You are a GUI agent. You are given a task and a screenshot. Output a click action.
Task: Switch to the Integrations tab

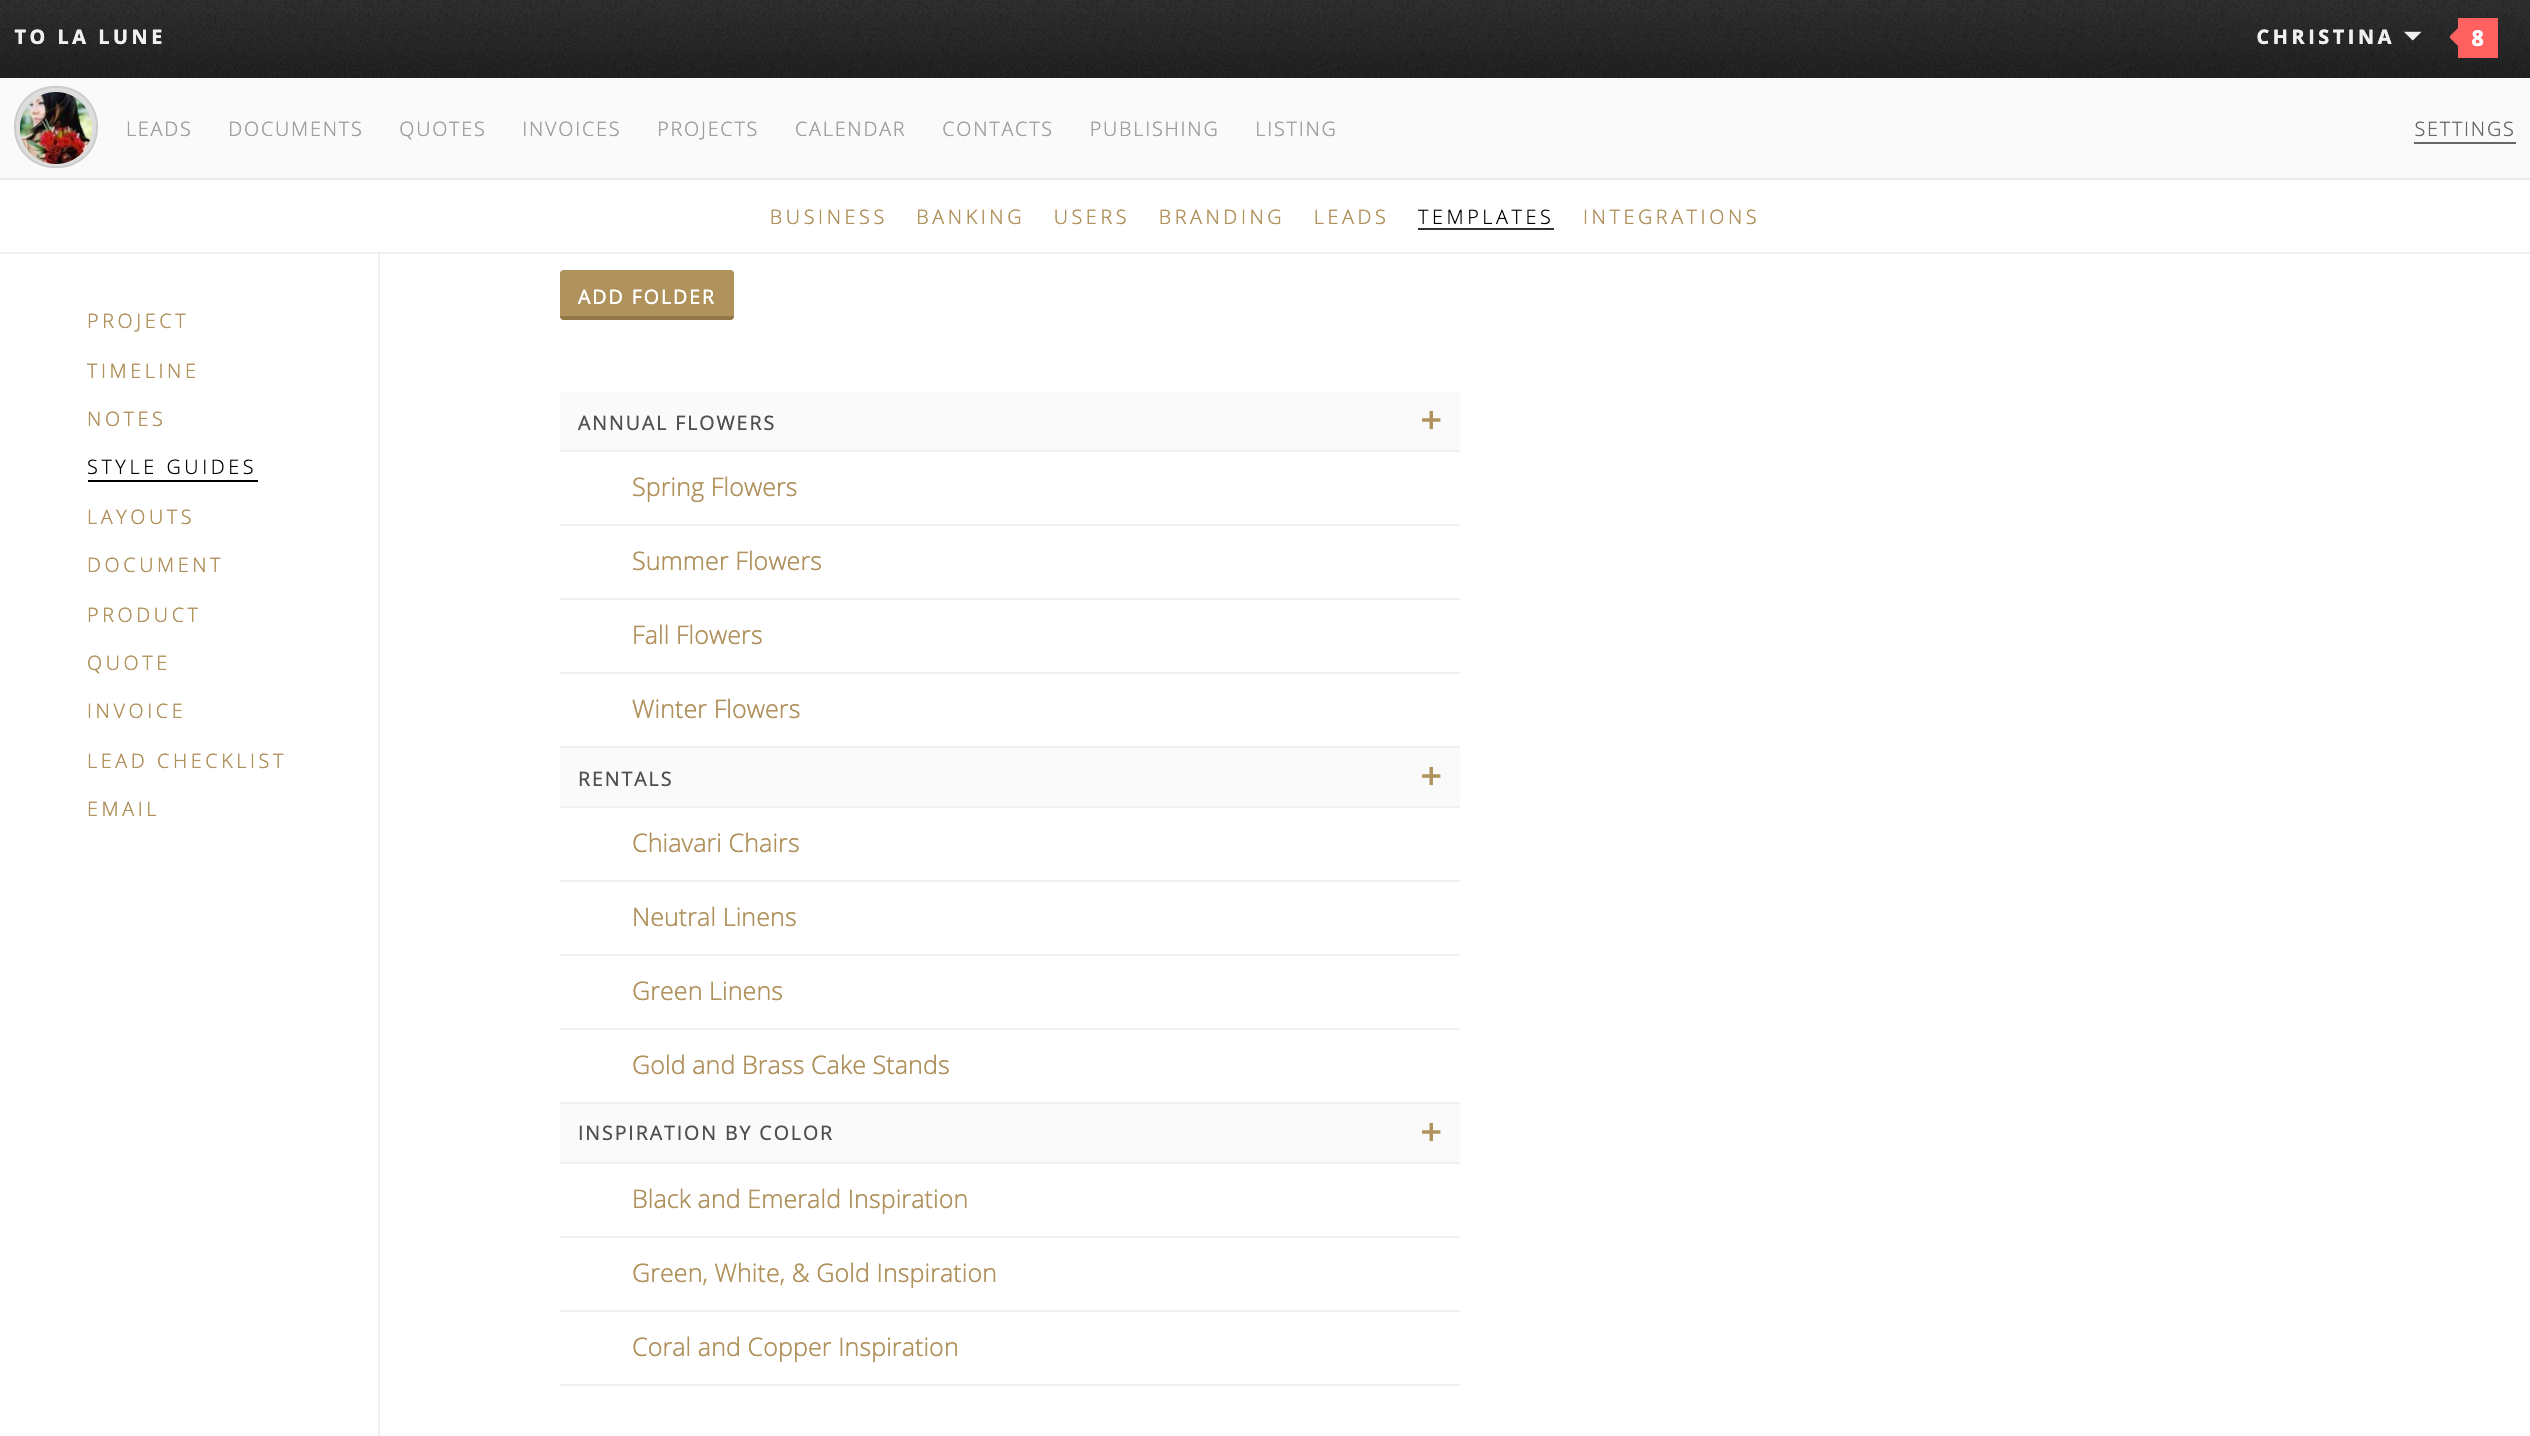click(1671, 216)
